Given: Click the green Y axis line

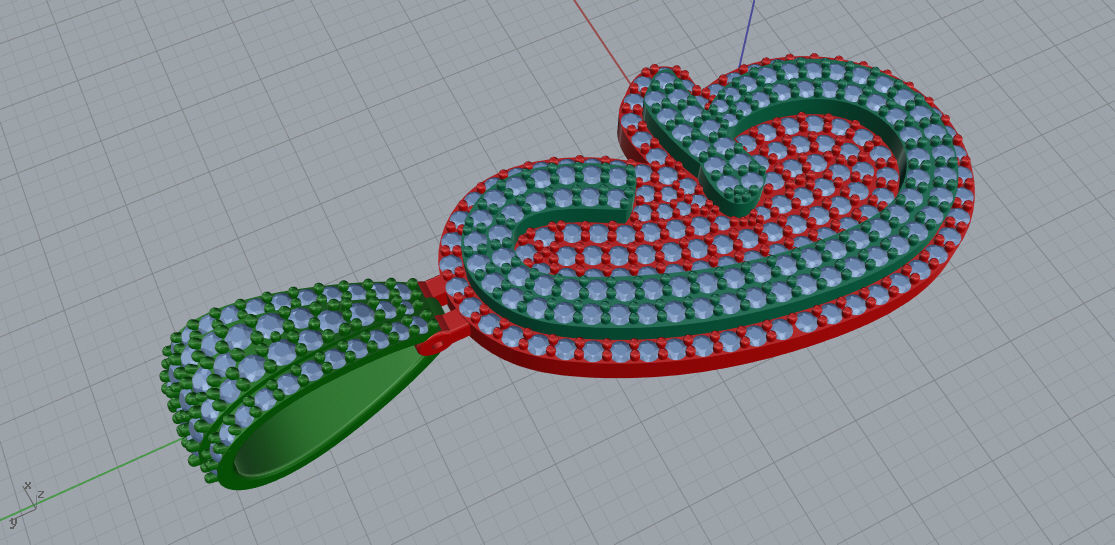Looking at the screenshot, I should coord(89,478).
